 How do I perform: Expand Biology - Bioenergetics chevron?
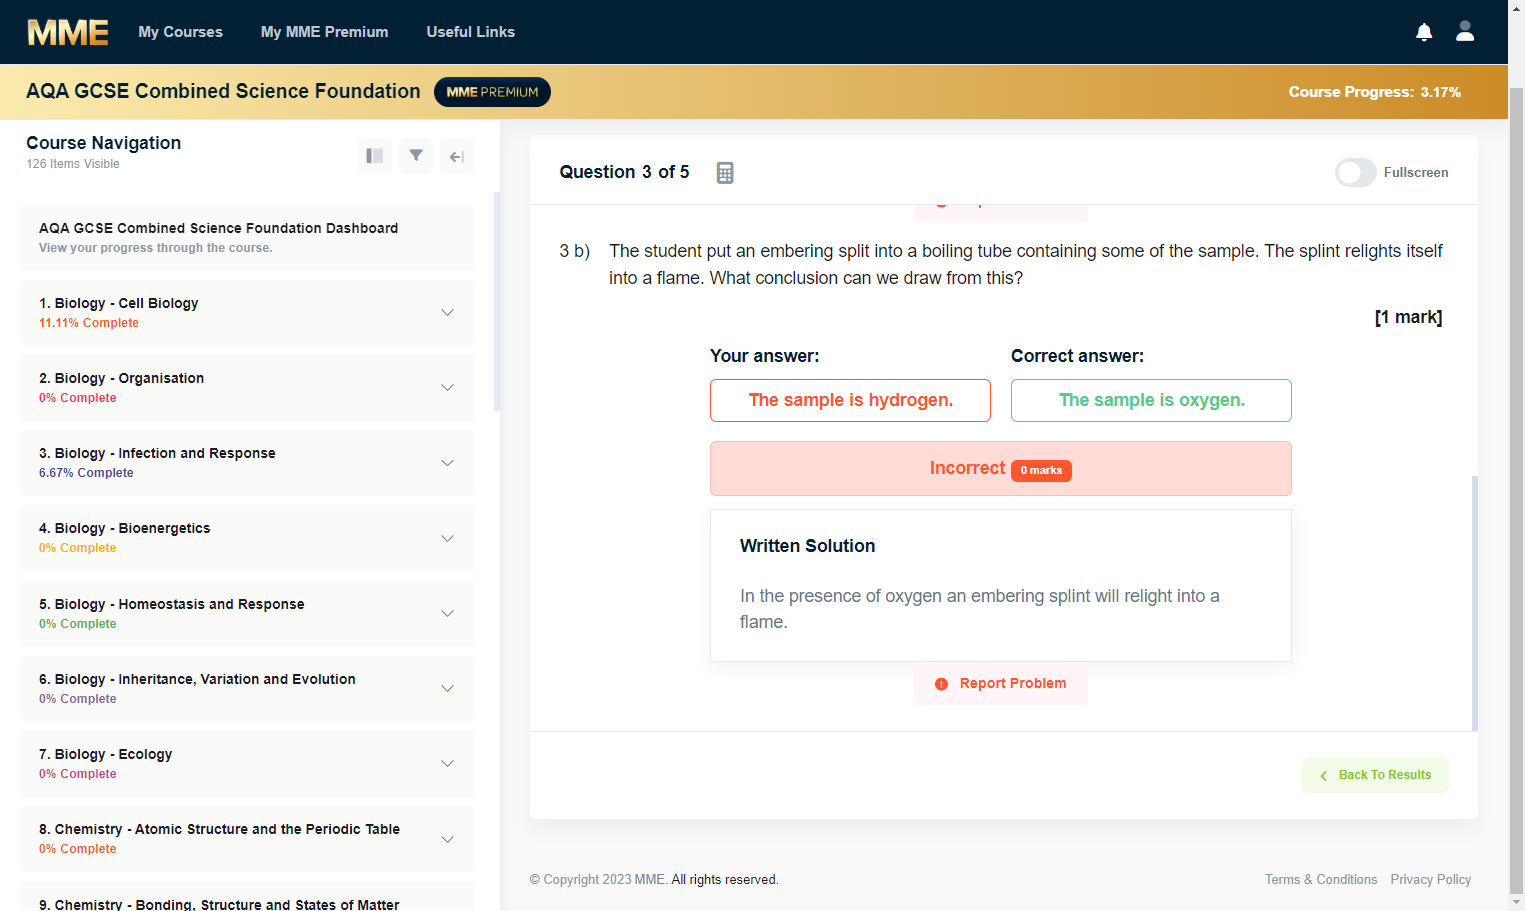pyautogui.click(x=447, y=538)
